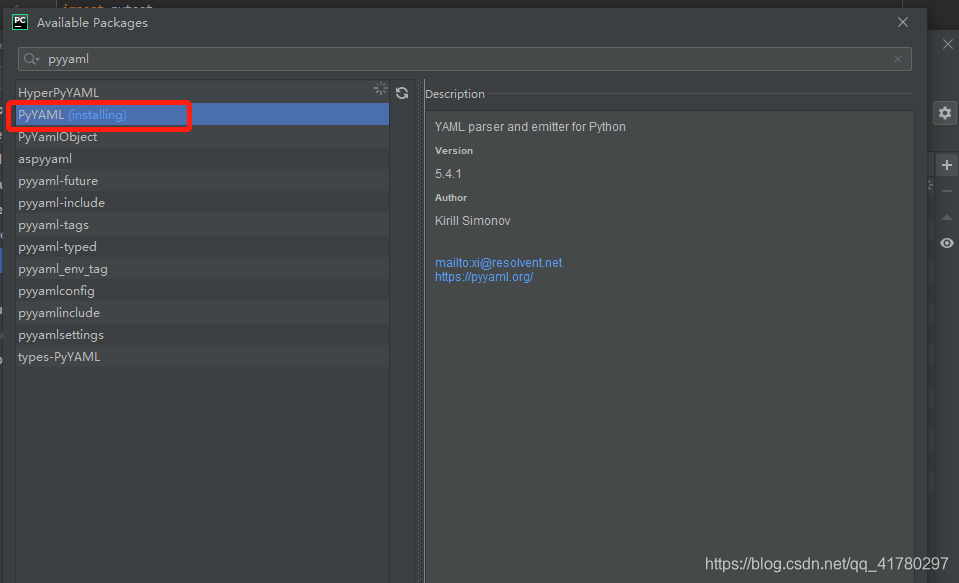Close the background settings window
The width and height of the screenshot is (959, 583).
pos(947,44)
